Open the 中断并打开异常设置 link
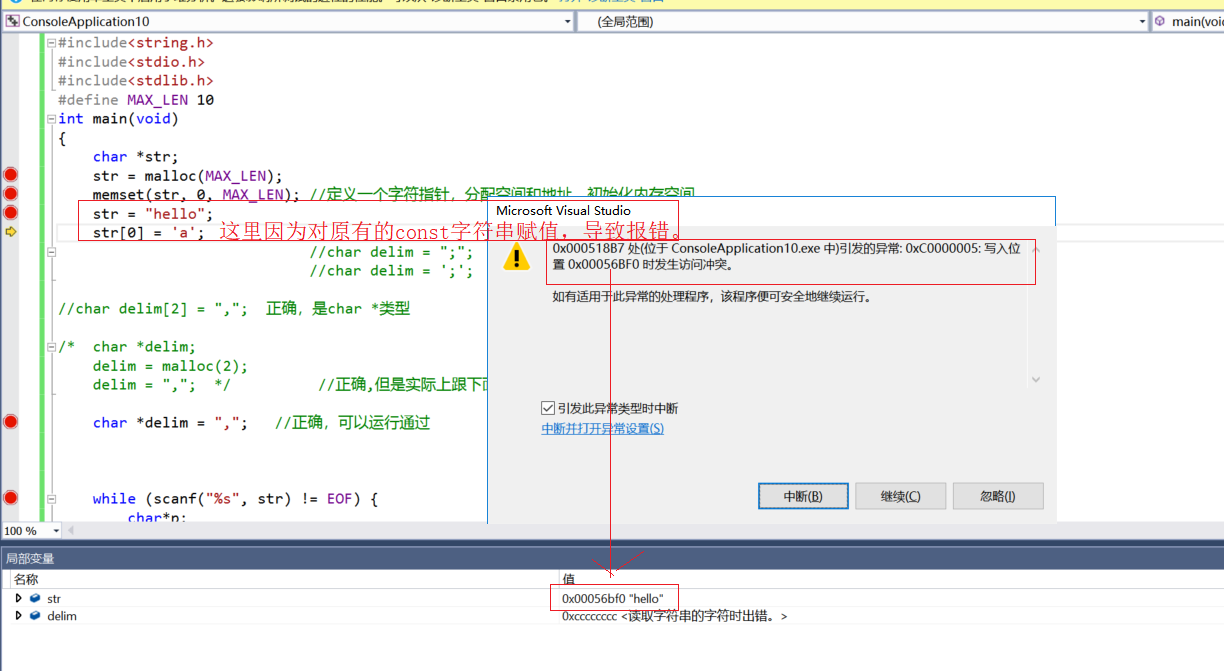Screen dimensions: 1224x671 coord(602,428)
